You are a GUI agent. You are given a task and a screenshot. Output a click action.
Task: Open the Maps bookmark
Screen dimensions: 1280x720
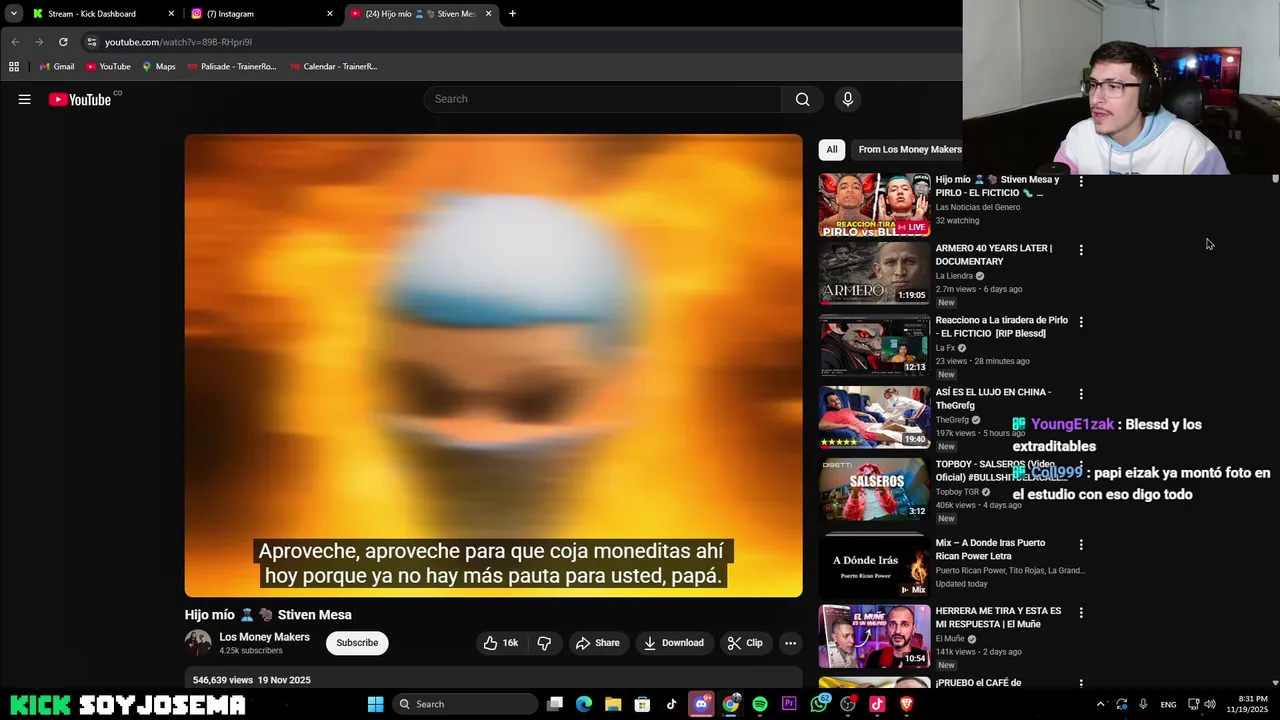(158, 67)
